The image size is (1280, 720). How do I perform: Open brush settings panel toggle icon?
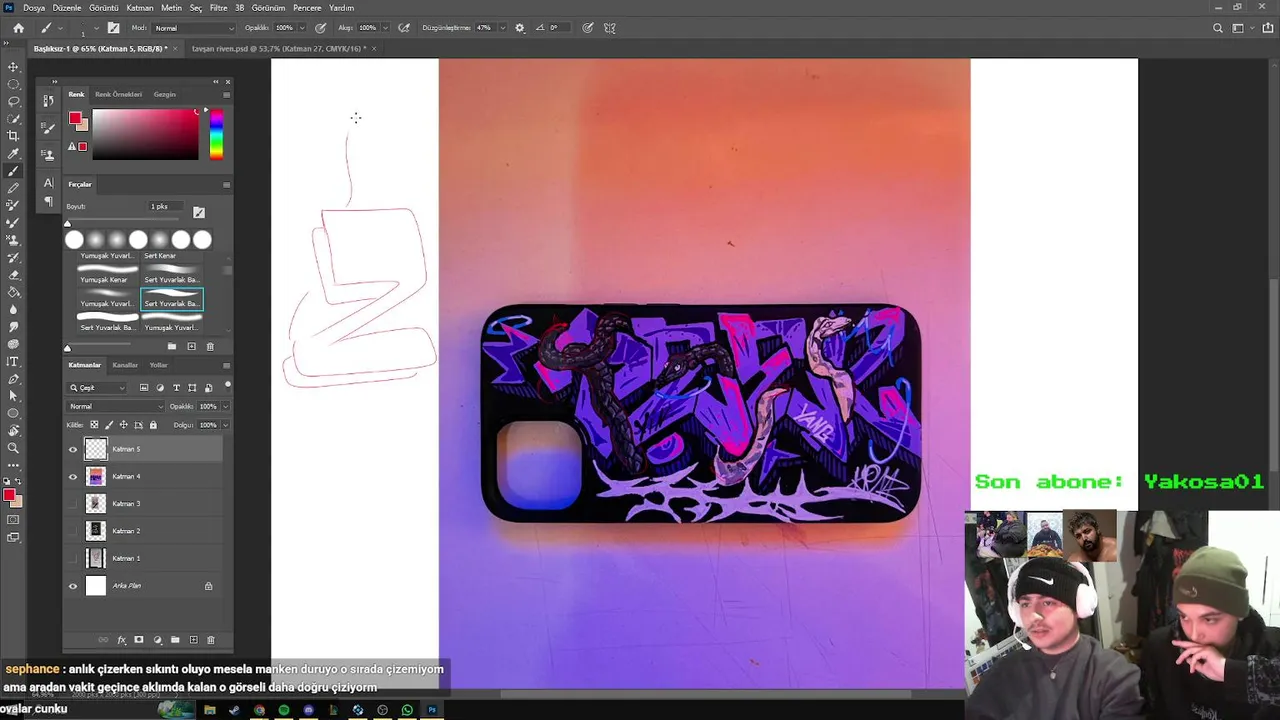113,28
